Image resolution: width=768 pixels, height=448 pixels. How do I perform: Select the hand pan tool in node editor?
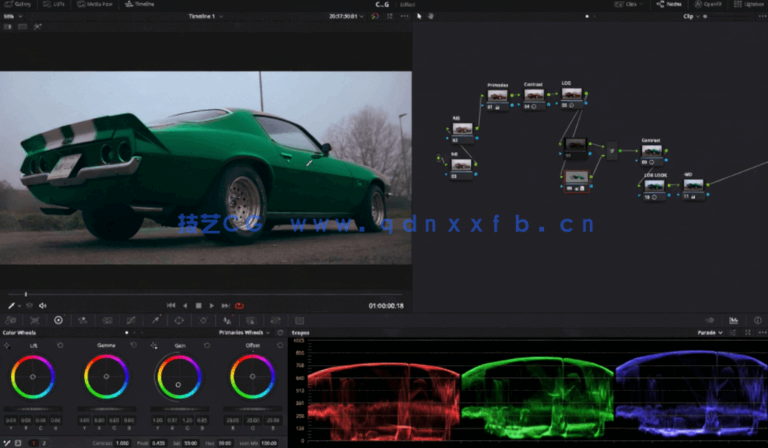tap(431, 16)
